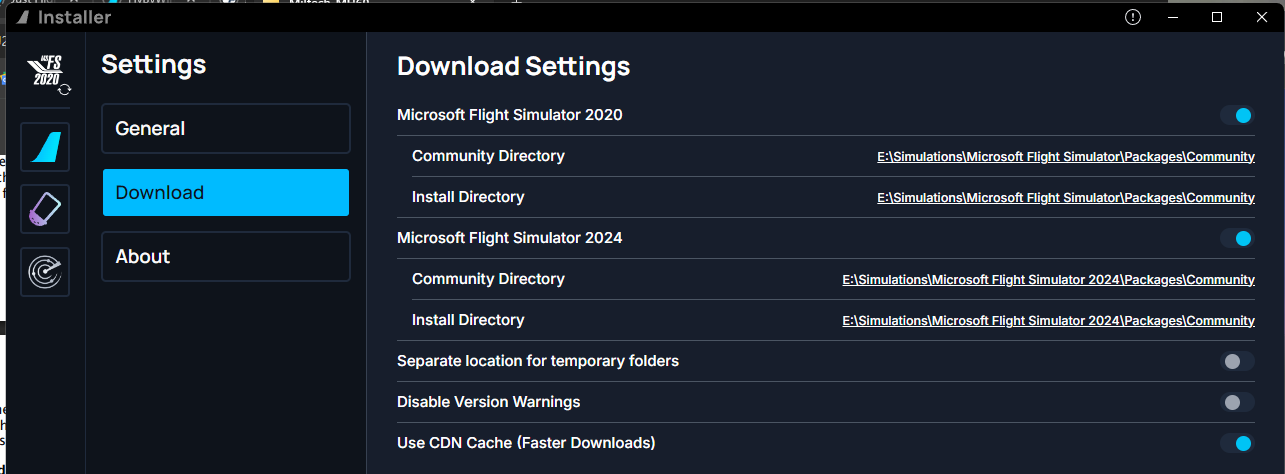Select the Download settings tab
The height and width of the screenshot is (474, 1285).
pos(226,193)
